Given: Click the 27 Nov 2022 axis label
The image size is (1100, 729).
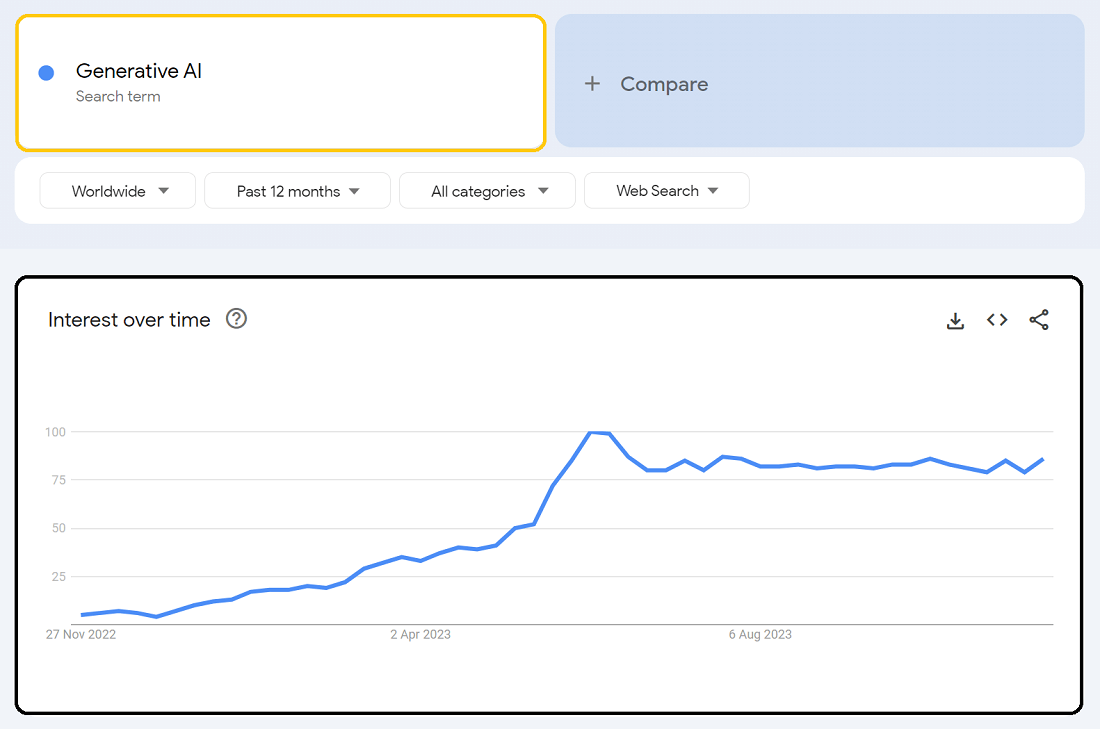Looking at the screenshot, I should [x=81, y=634].
